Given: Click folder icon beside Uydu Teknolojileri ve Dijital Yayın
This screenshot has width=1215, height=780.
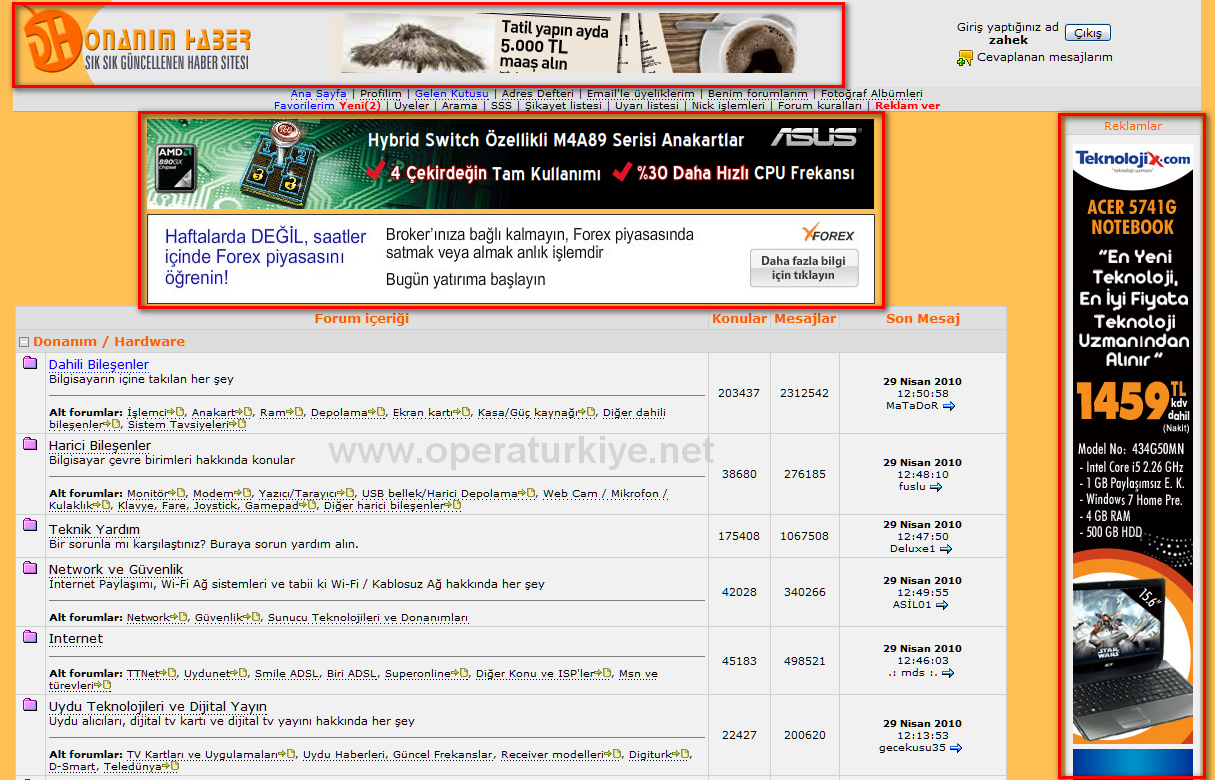Looking at the screenshot, I should coord(30,704).
